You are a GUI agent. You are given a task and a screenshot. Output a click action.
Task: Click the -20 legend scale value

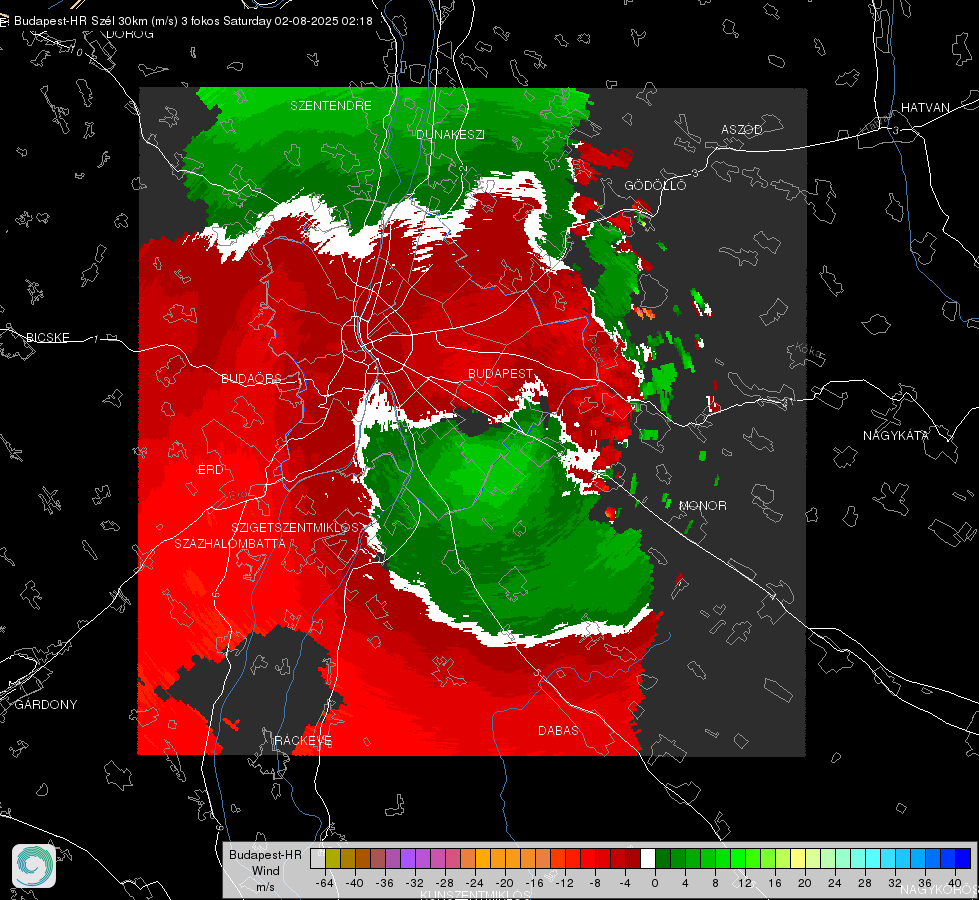click(x=504, y=883)
